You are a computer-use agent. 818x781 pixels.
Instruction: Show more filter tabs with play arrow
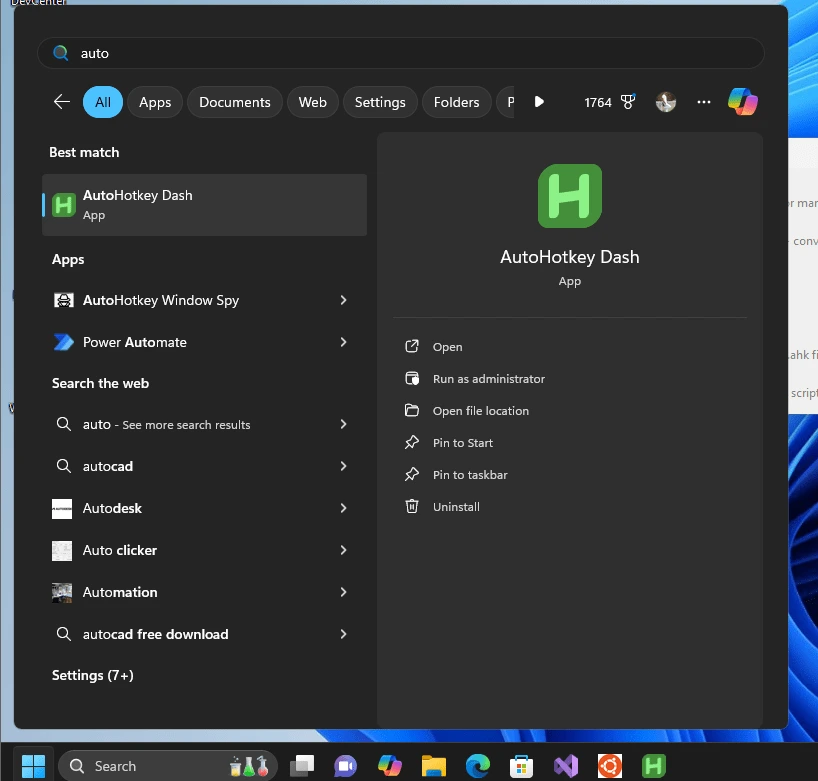pos(539,102)
